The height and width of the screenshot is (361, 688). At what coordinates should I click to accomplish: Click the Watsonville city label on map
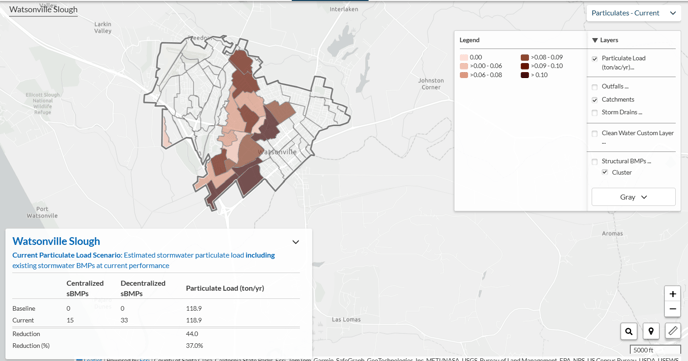[x=277, y=152]
